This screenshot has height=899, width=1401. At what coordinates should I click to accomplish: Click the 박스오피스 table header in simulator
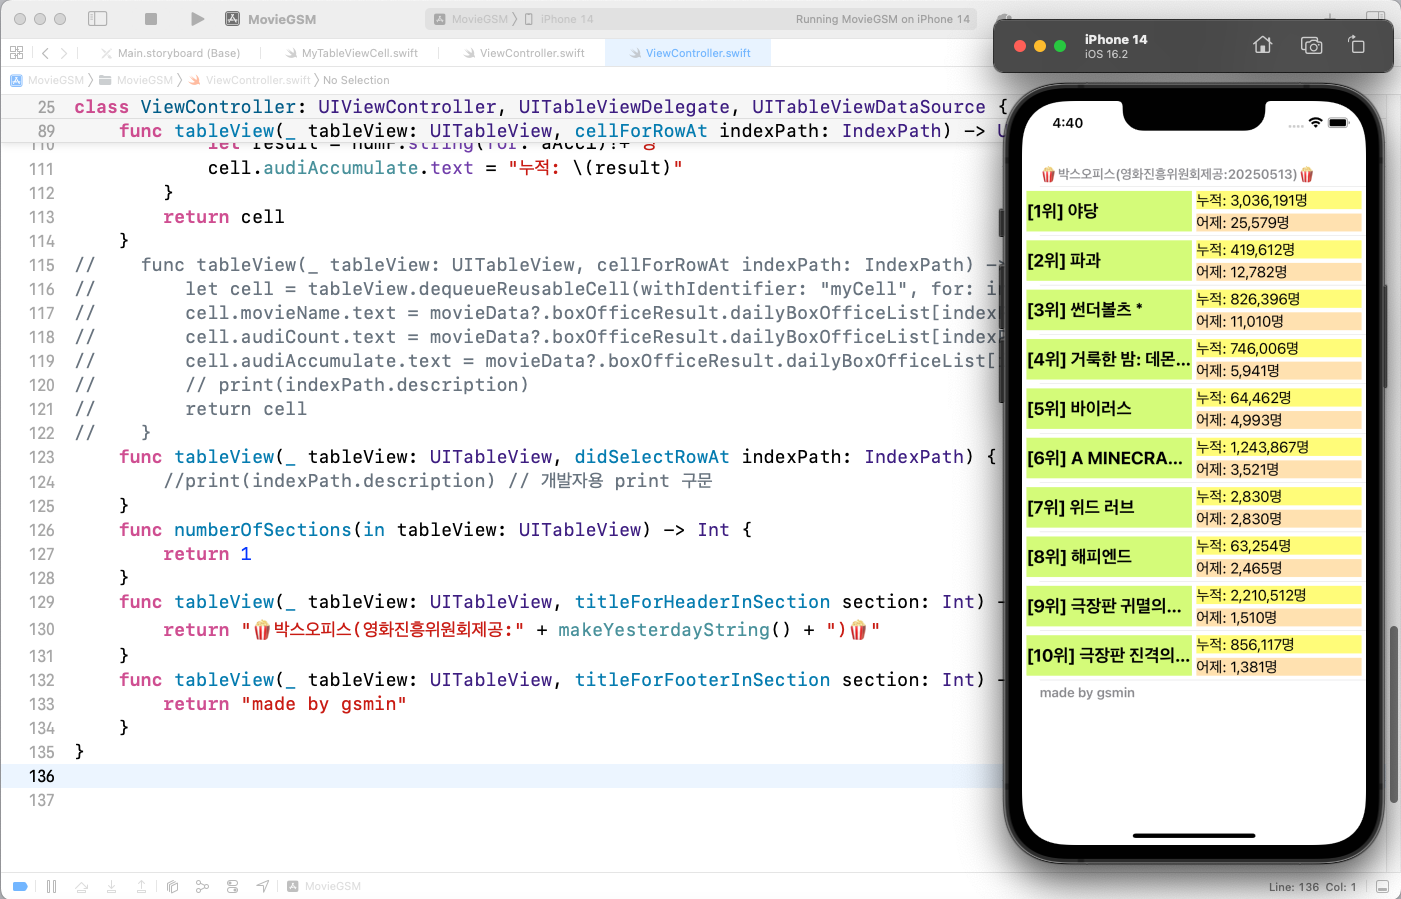click(1177, 174)
